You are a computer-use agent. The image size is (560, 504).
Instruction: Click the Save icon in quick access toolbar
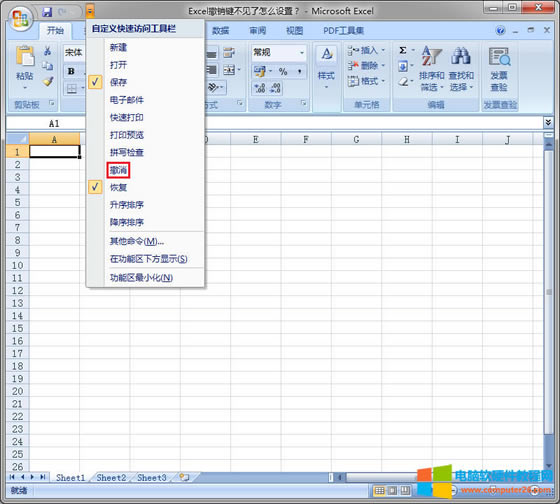pos(47,12)
